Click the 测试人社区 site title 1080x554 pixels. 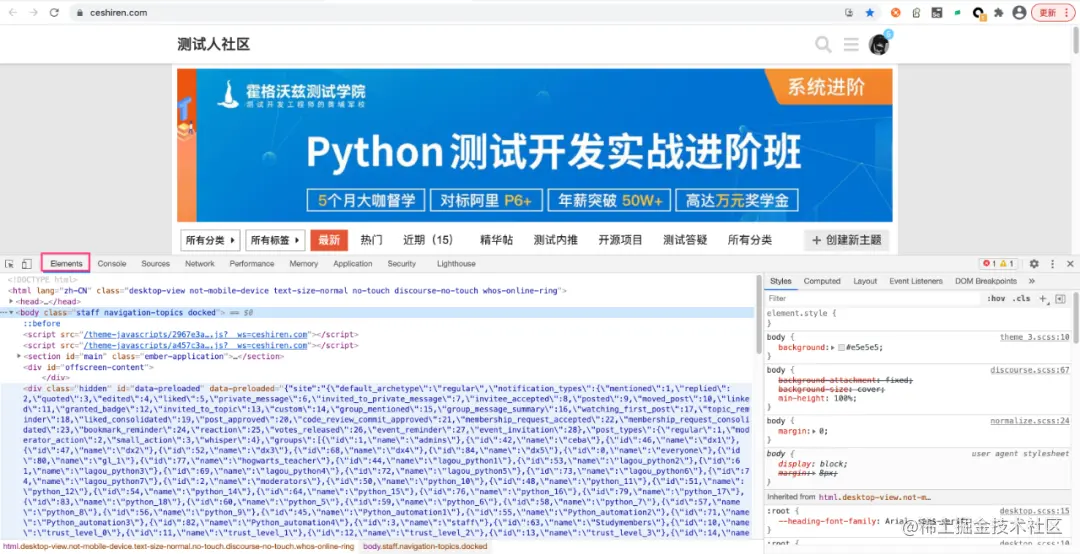(x=214, y=45)
